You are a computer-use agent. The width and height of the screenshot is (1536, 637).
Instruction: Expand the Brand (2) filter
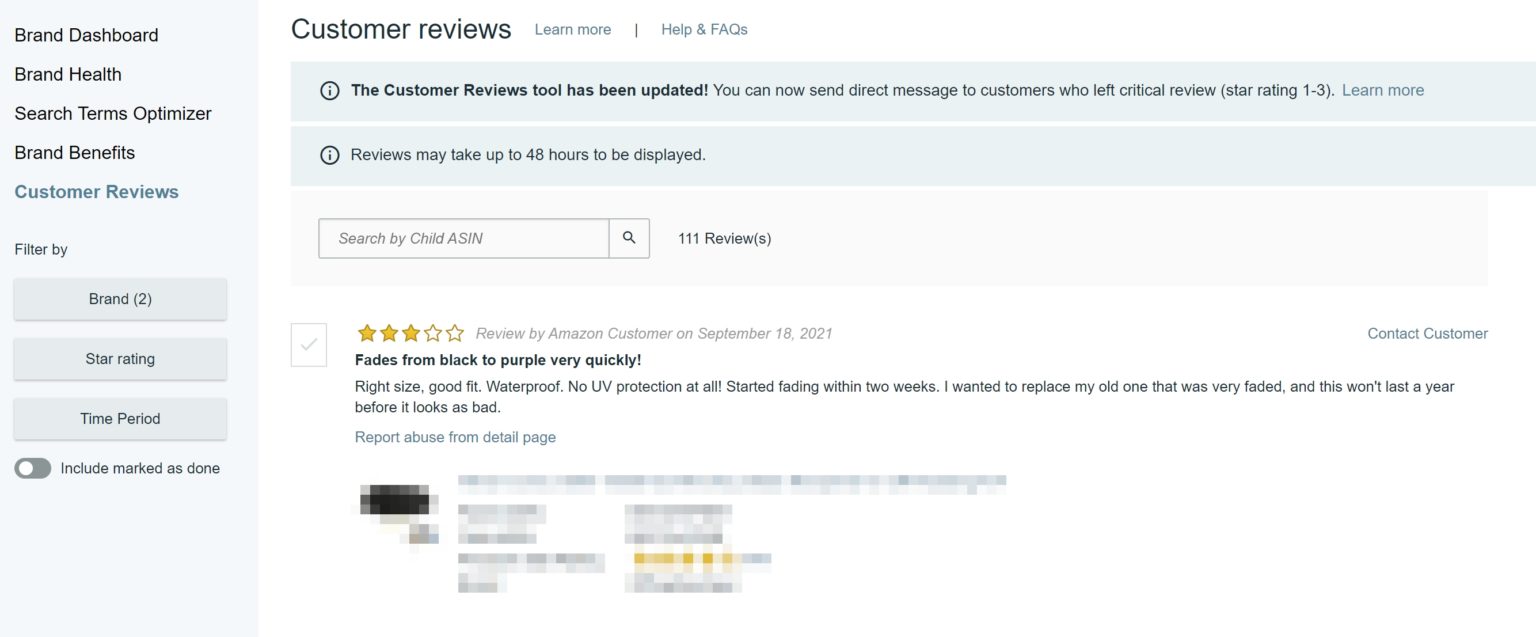point(120,298)
